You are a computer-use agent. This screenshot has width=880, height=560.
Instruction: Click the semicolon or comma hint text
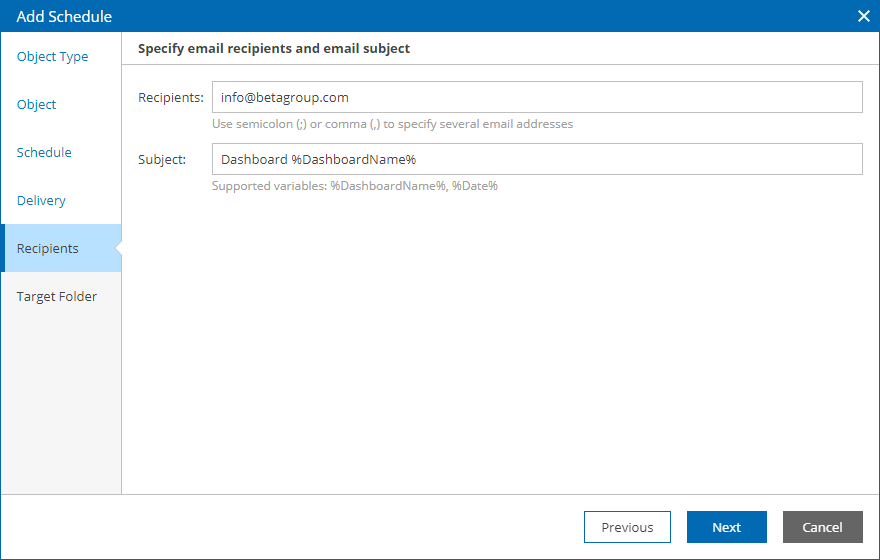(392, 124)
